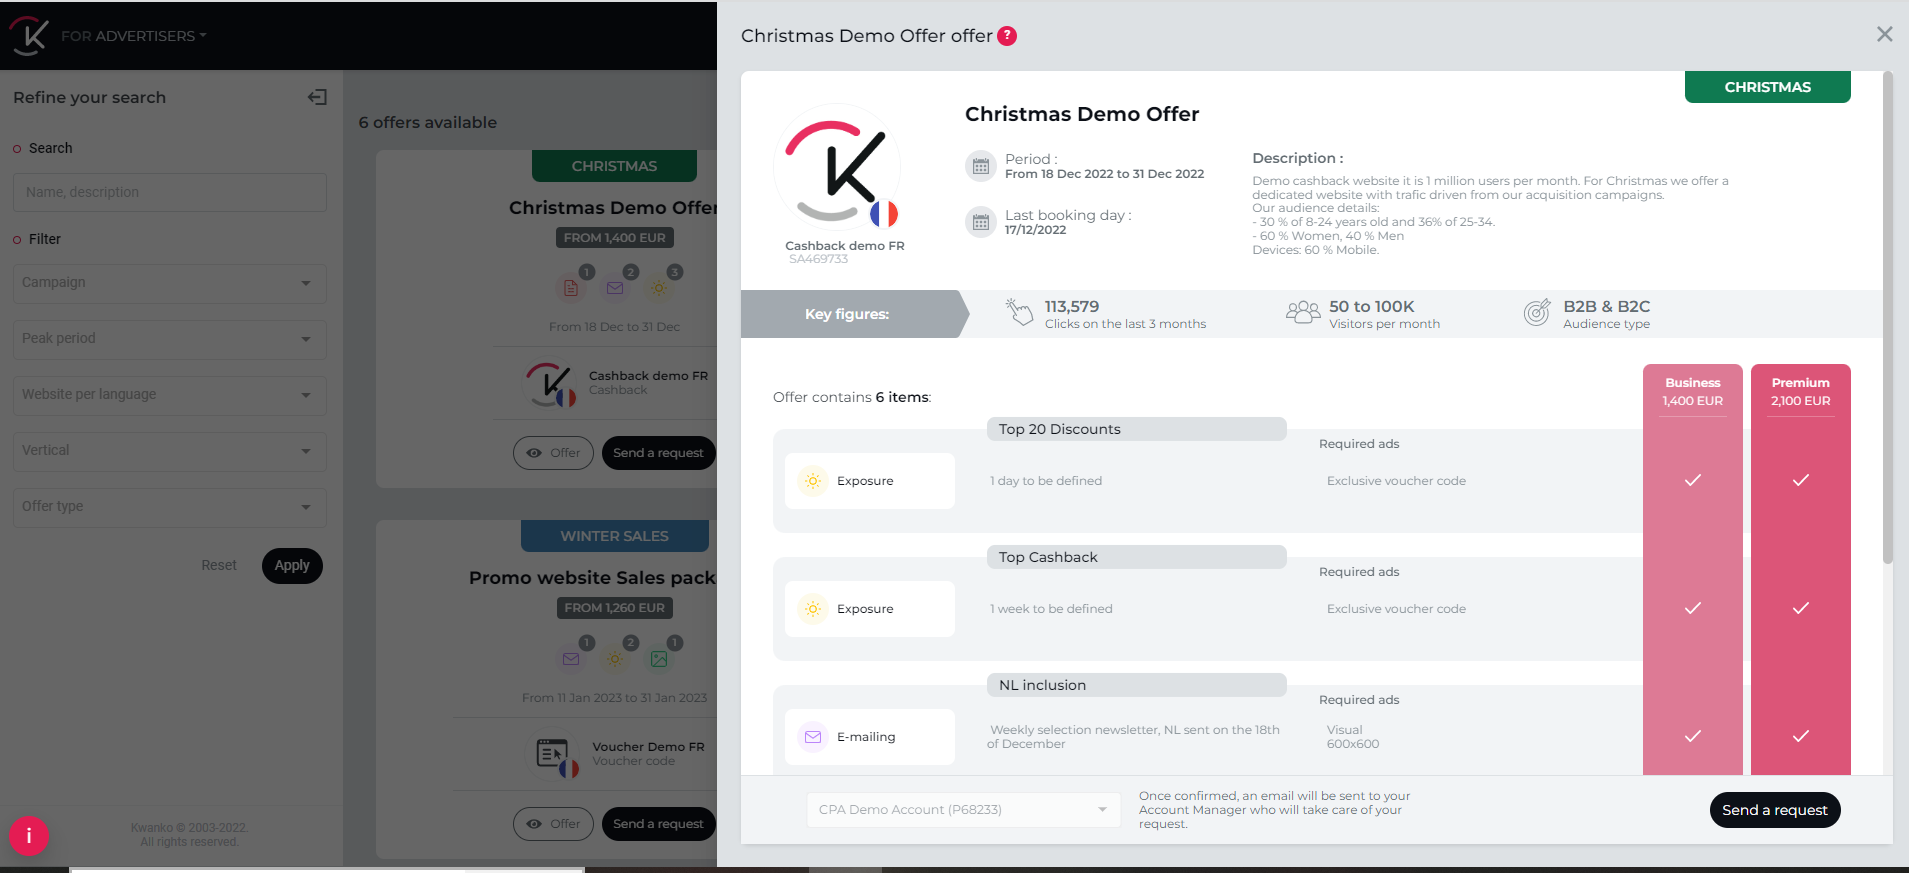Select the Premium 2,100 EUR plan

[x=1800, y=392]
